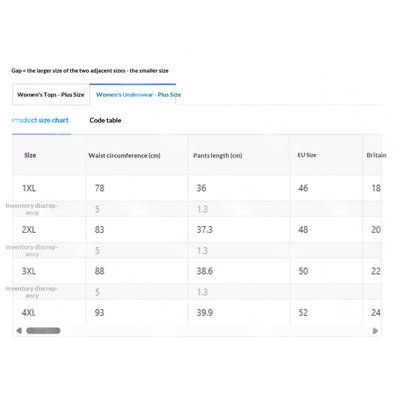
Task: Click the right scroll arrow icon
Action: click(x=375, y=331)
